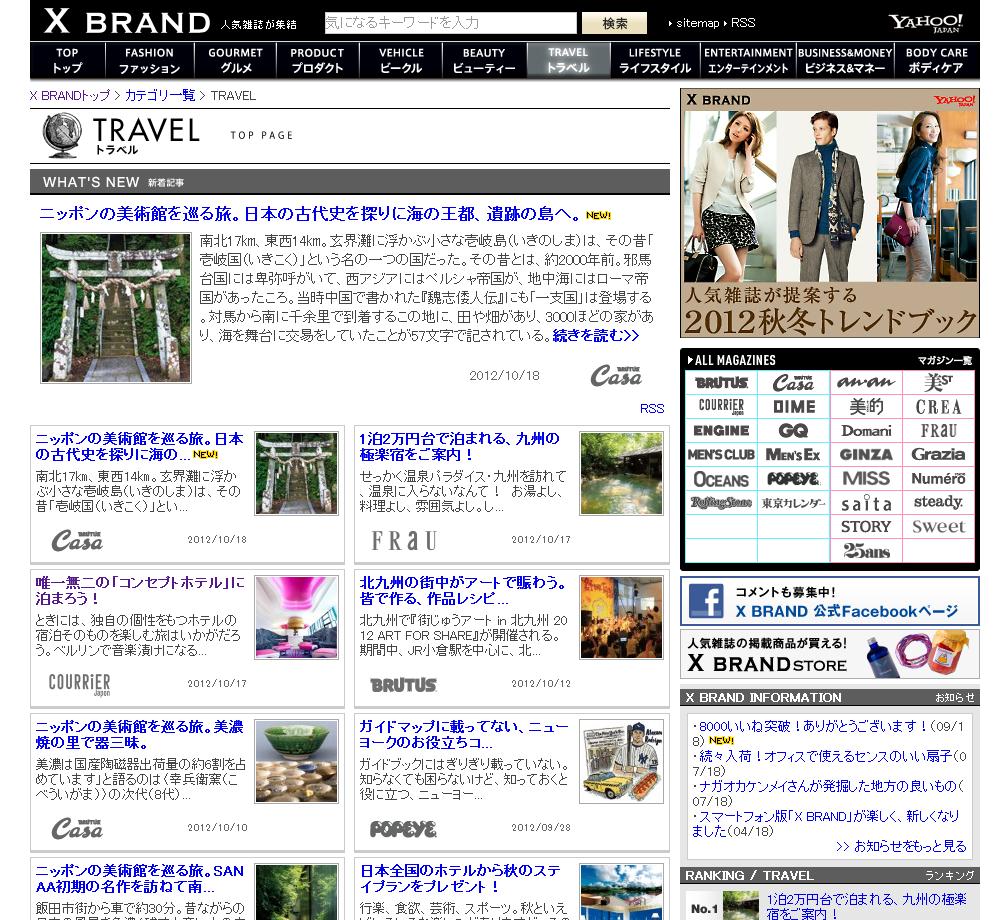Open the RSS link in header
The image size is (998, 920).
coord(743,23)
